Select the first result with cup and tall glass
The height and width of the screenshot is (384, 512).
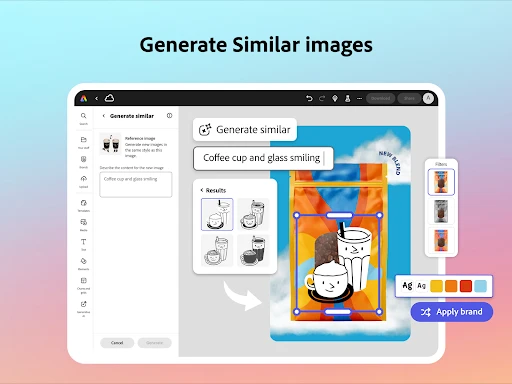pyautogui.click(x=217, y=214)
